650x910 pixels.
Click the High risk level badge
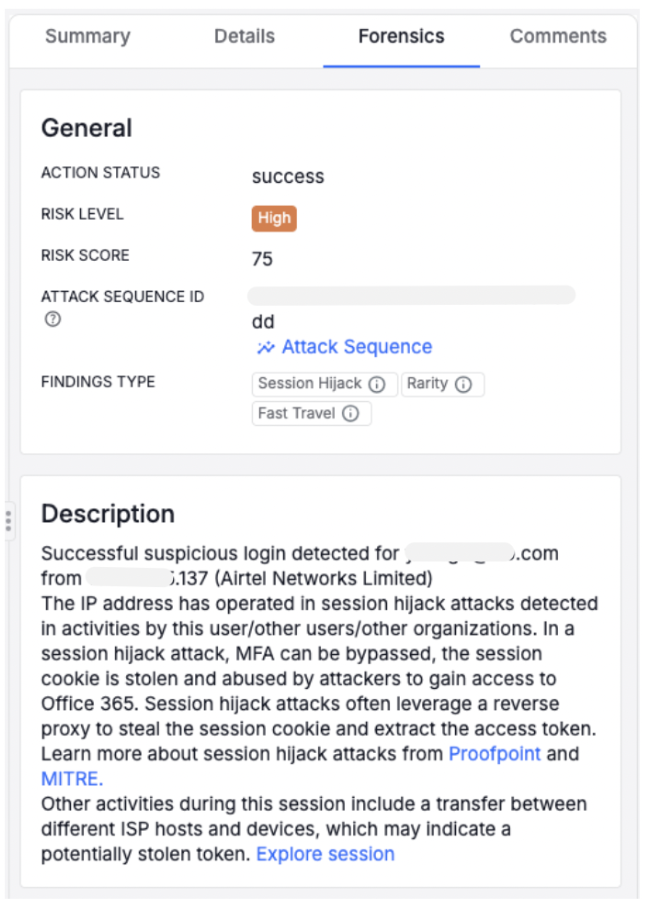273,217
